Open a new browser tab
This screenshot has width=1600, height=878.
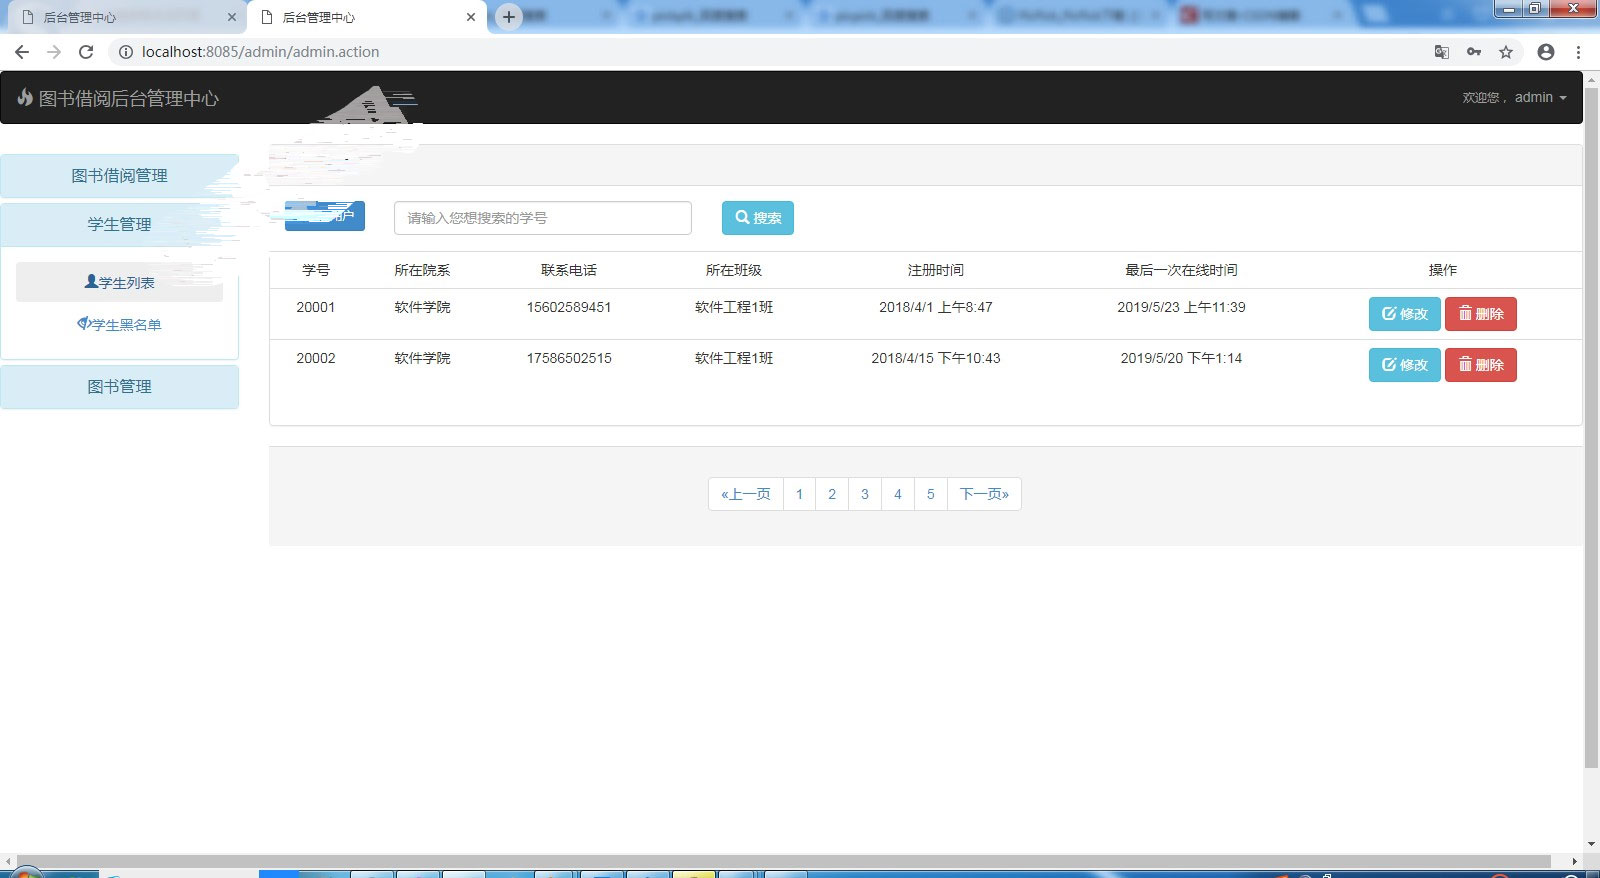pos(509,17)
